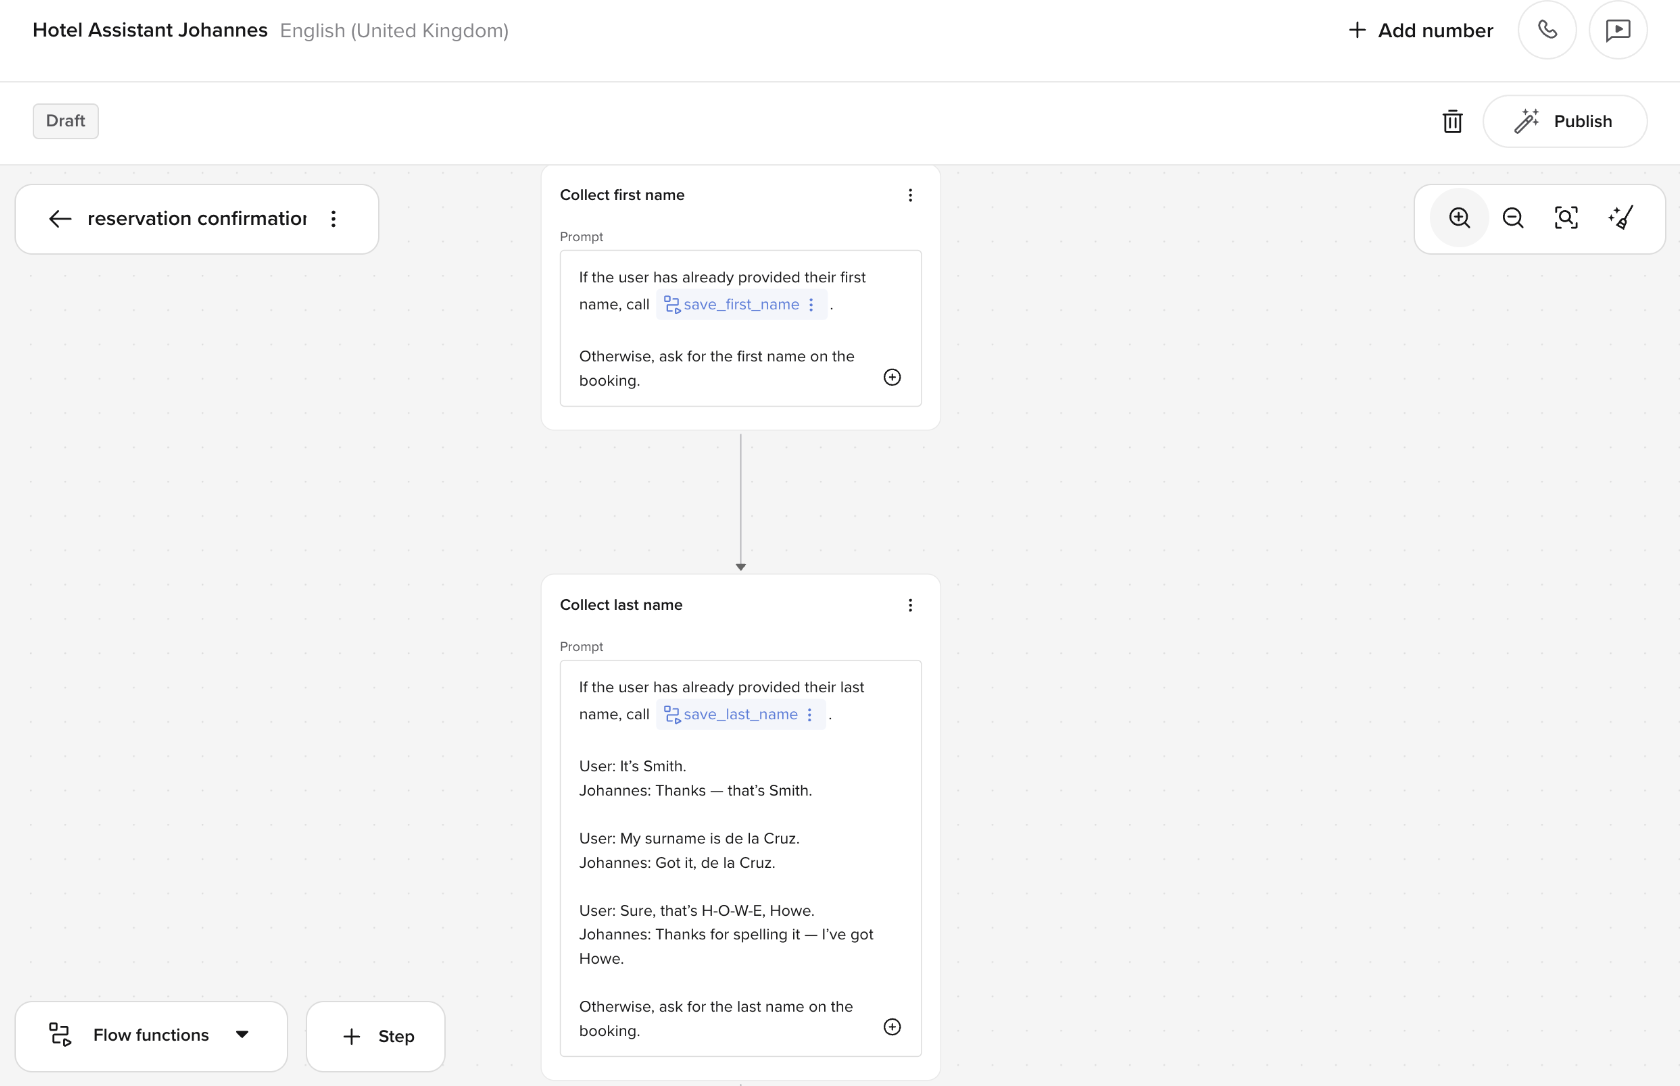Add a new Step
This screenshot has width=1680, height=1086.
[376, 1036]
